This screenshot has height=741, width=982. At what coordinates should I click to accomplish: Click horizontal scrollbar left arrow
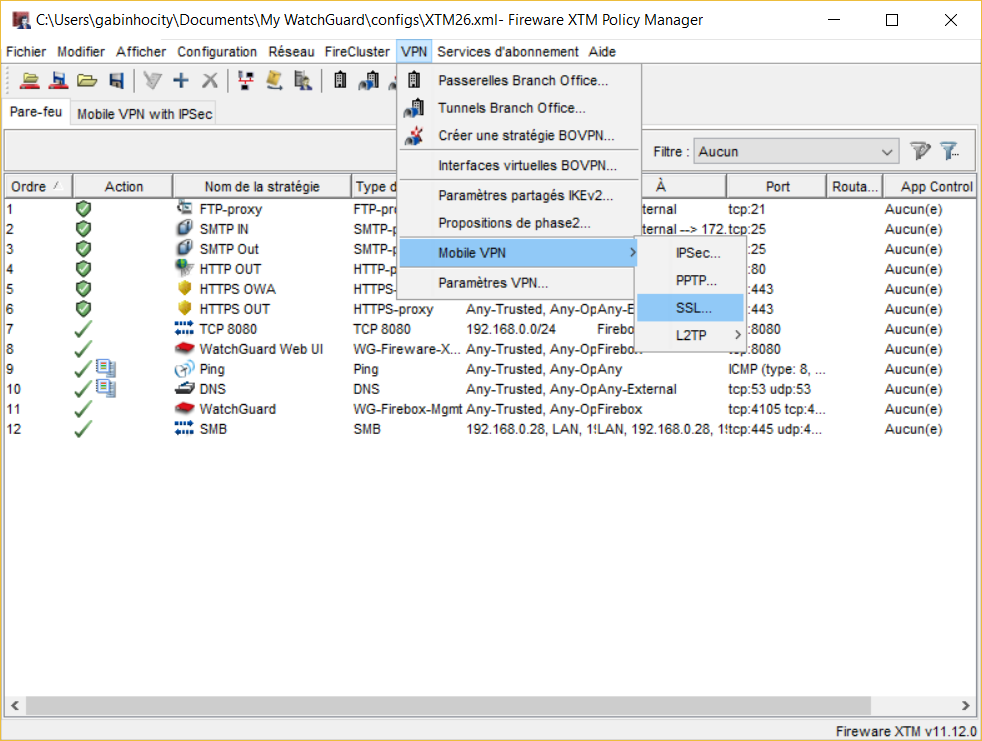click(x=15, y=706)
